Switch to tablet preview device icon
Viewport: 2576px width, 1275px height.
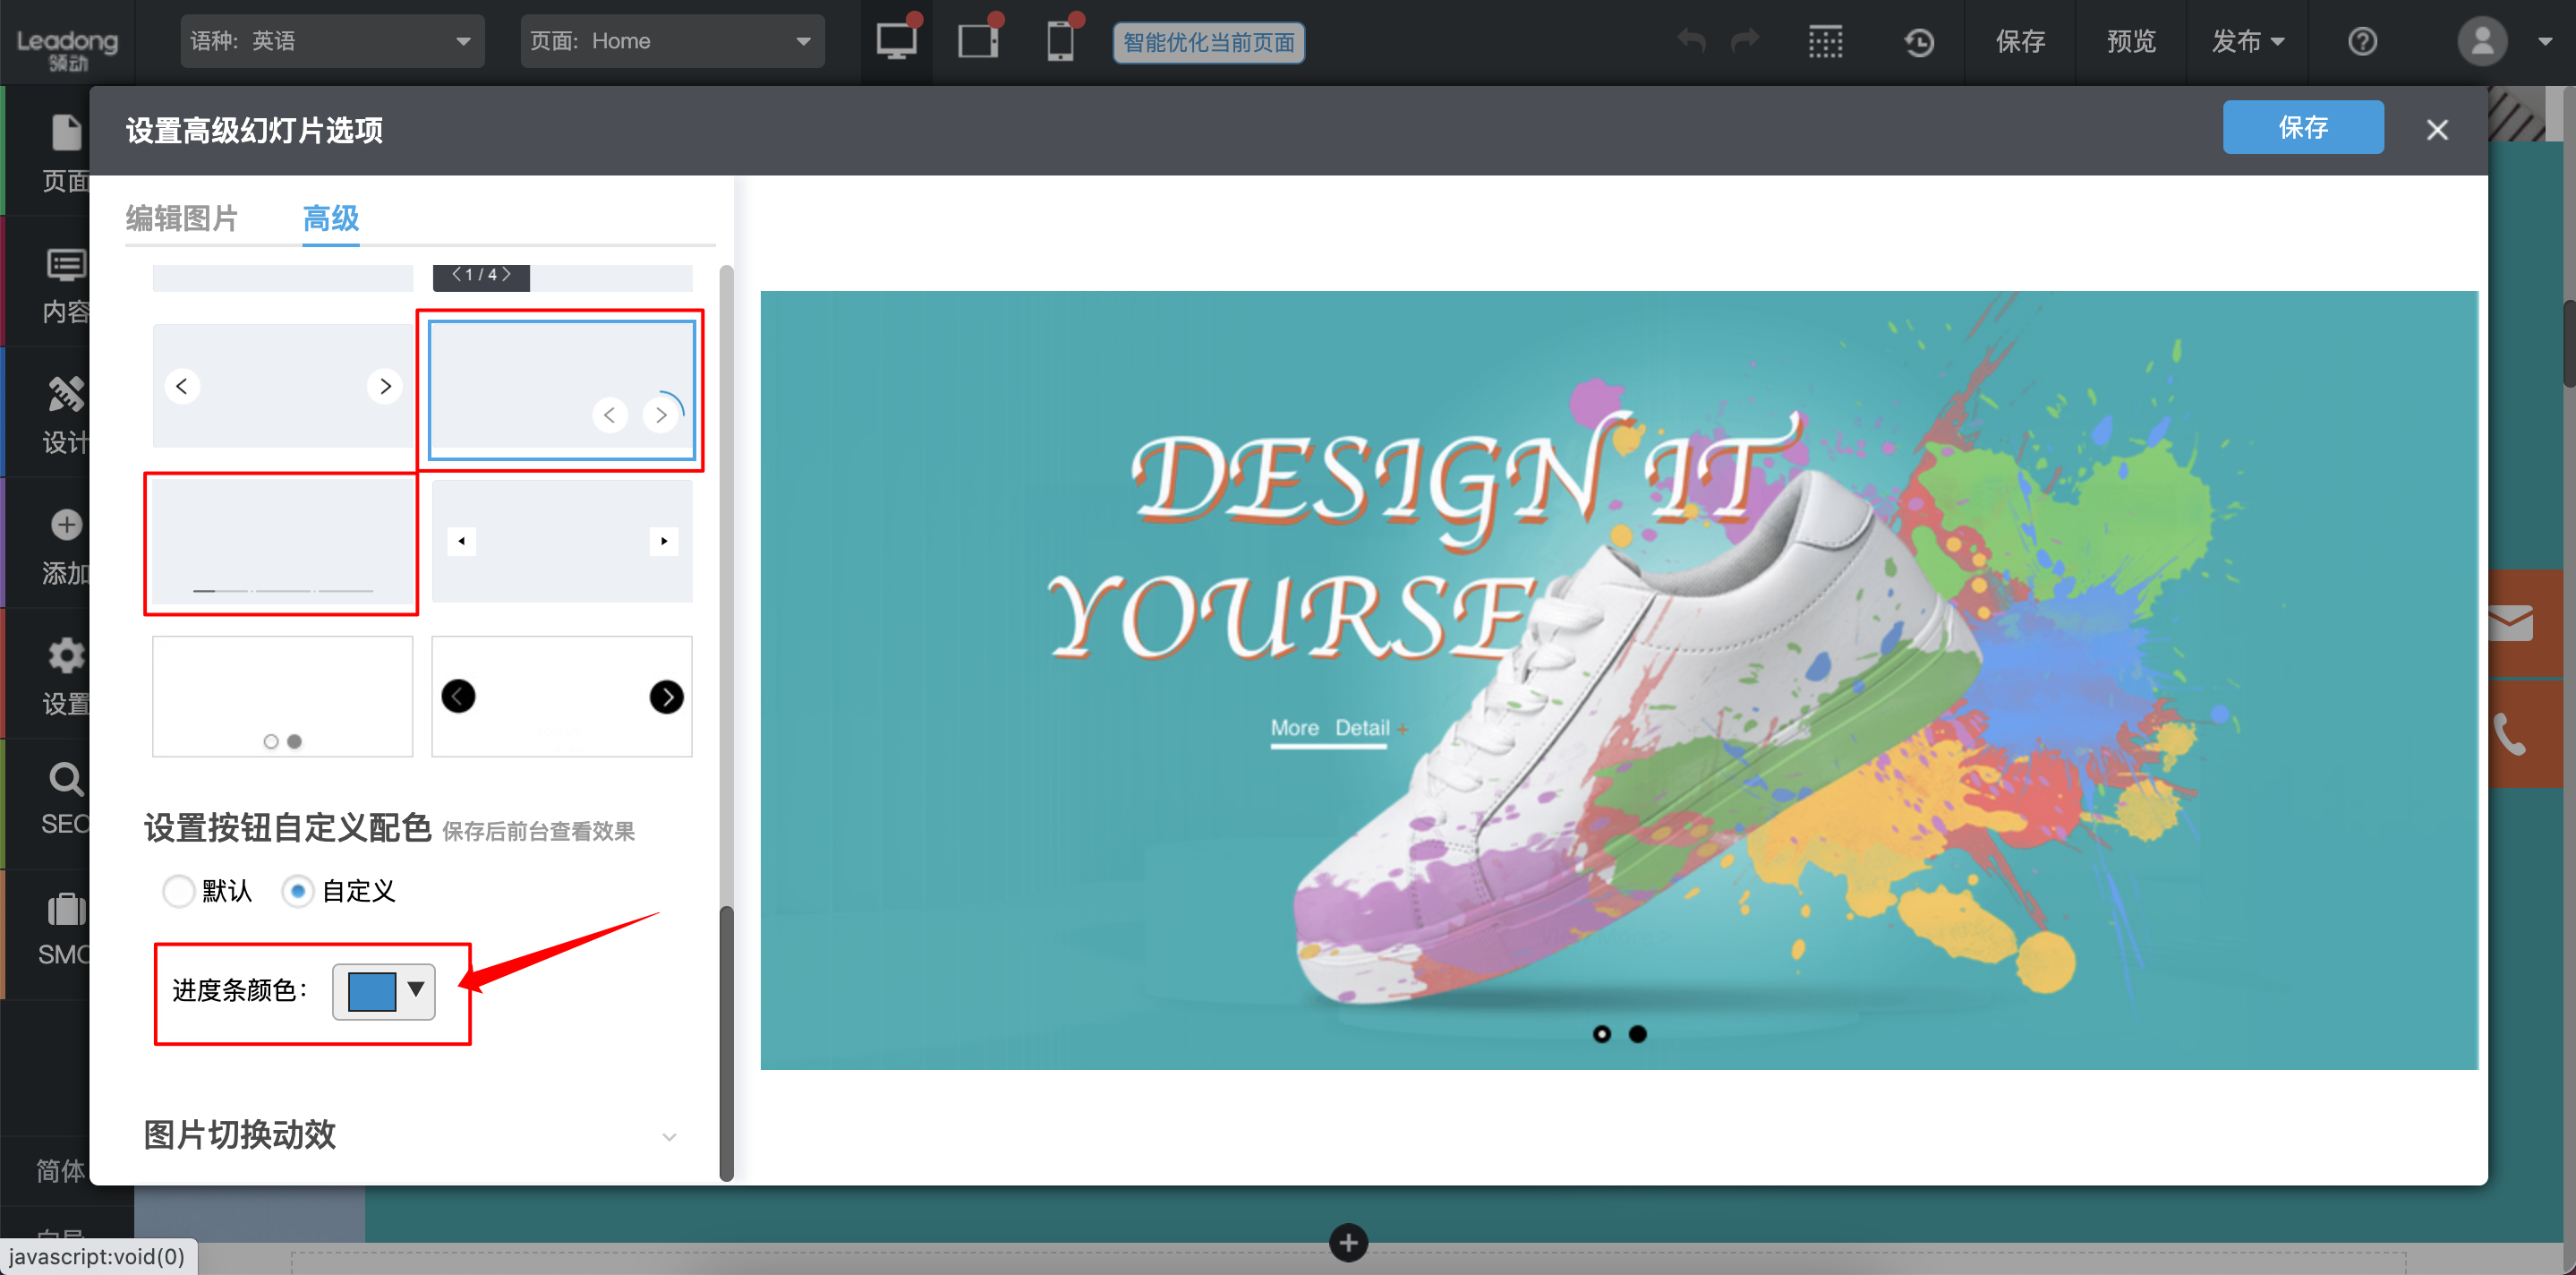click(x=977, y=41)
